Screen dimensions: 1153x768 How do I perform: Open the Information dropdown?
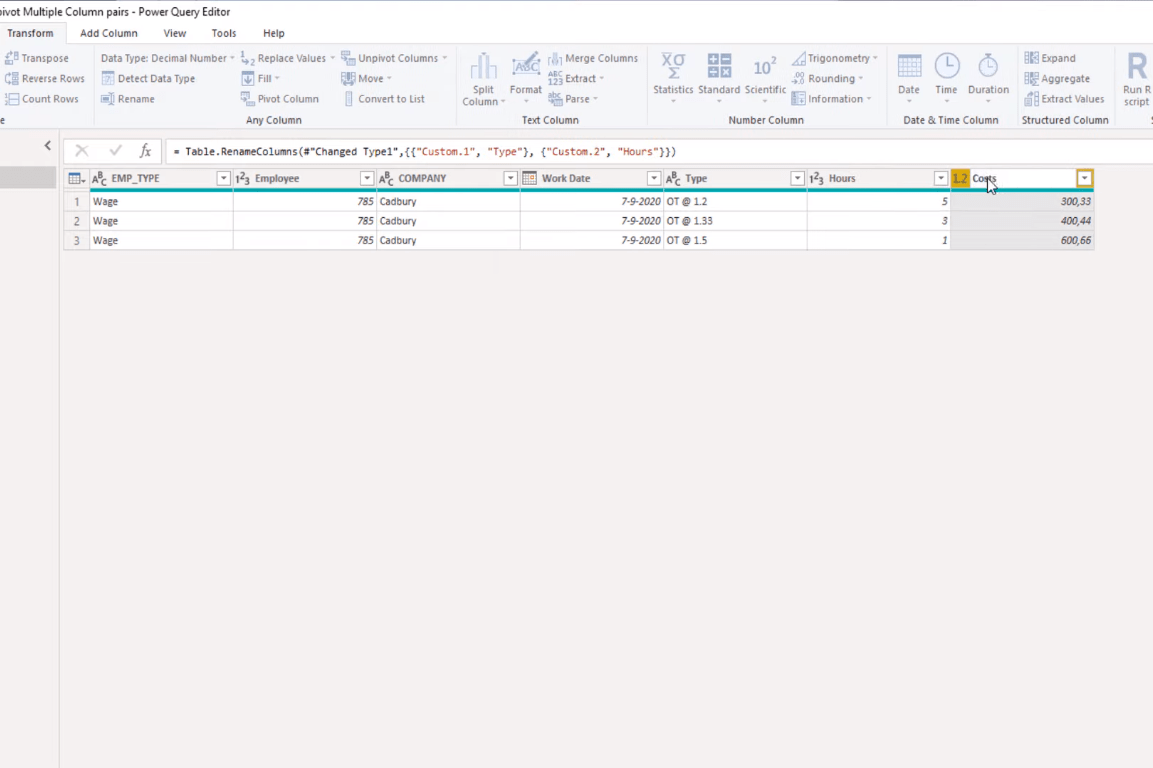[x=832, y=99]
